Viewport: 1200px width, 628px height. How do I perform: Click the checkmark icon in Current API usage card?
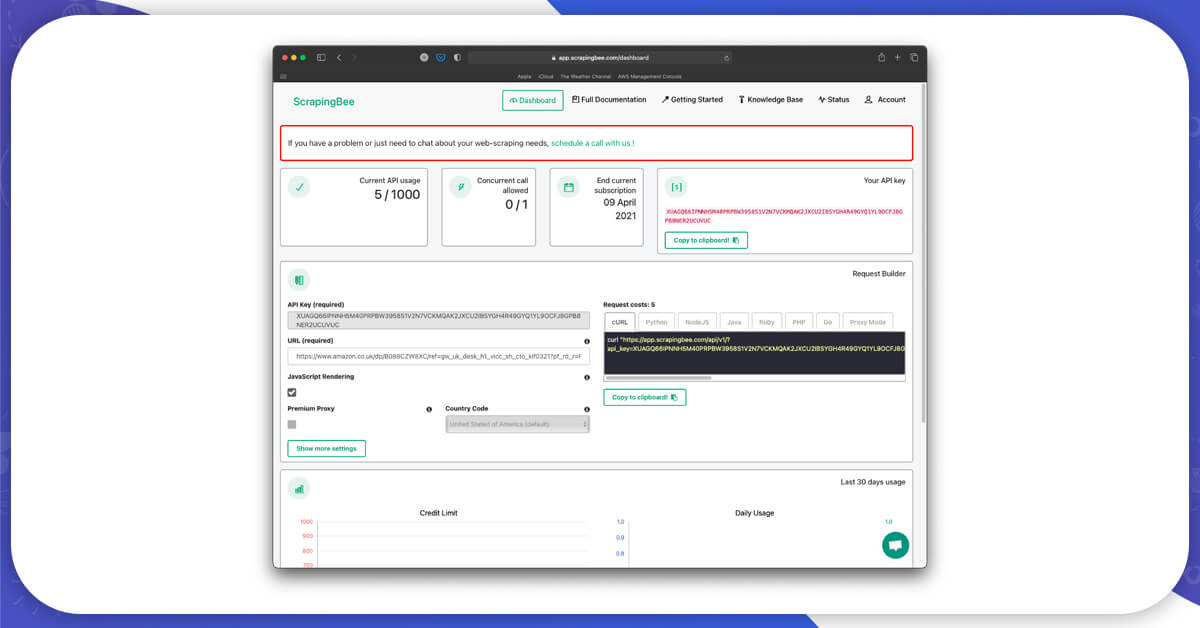coord(299,186)
